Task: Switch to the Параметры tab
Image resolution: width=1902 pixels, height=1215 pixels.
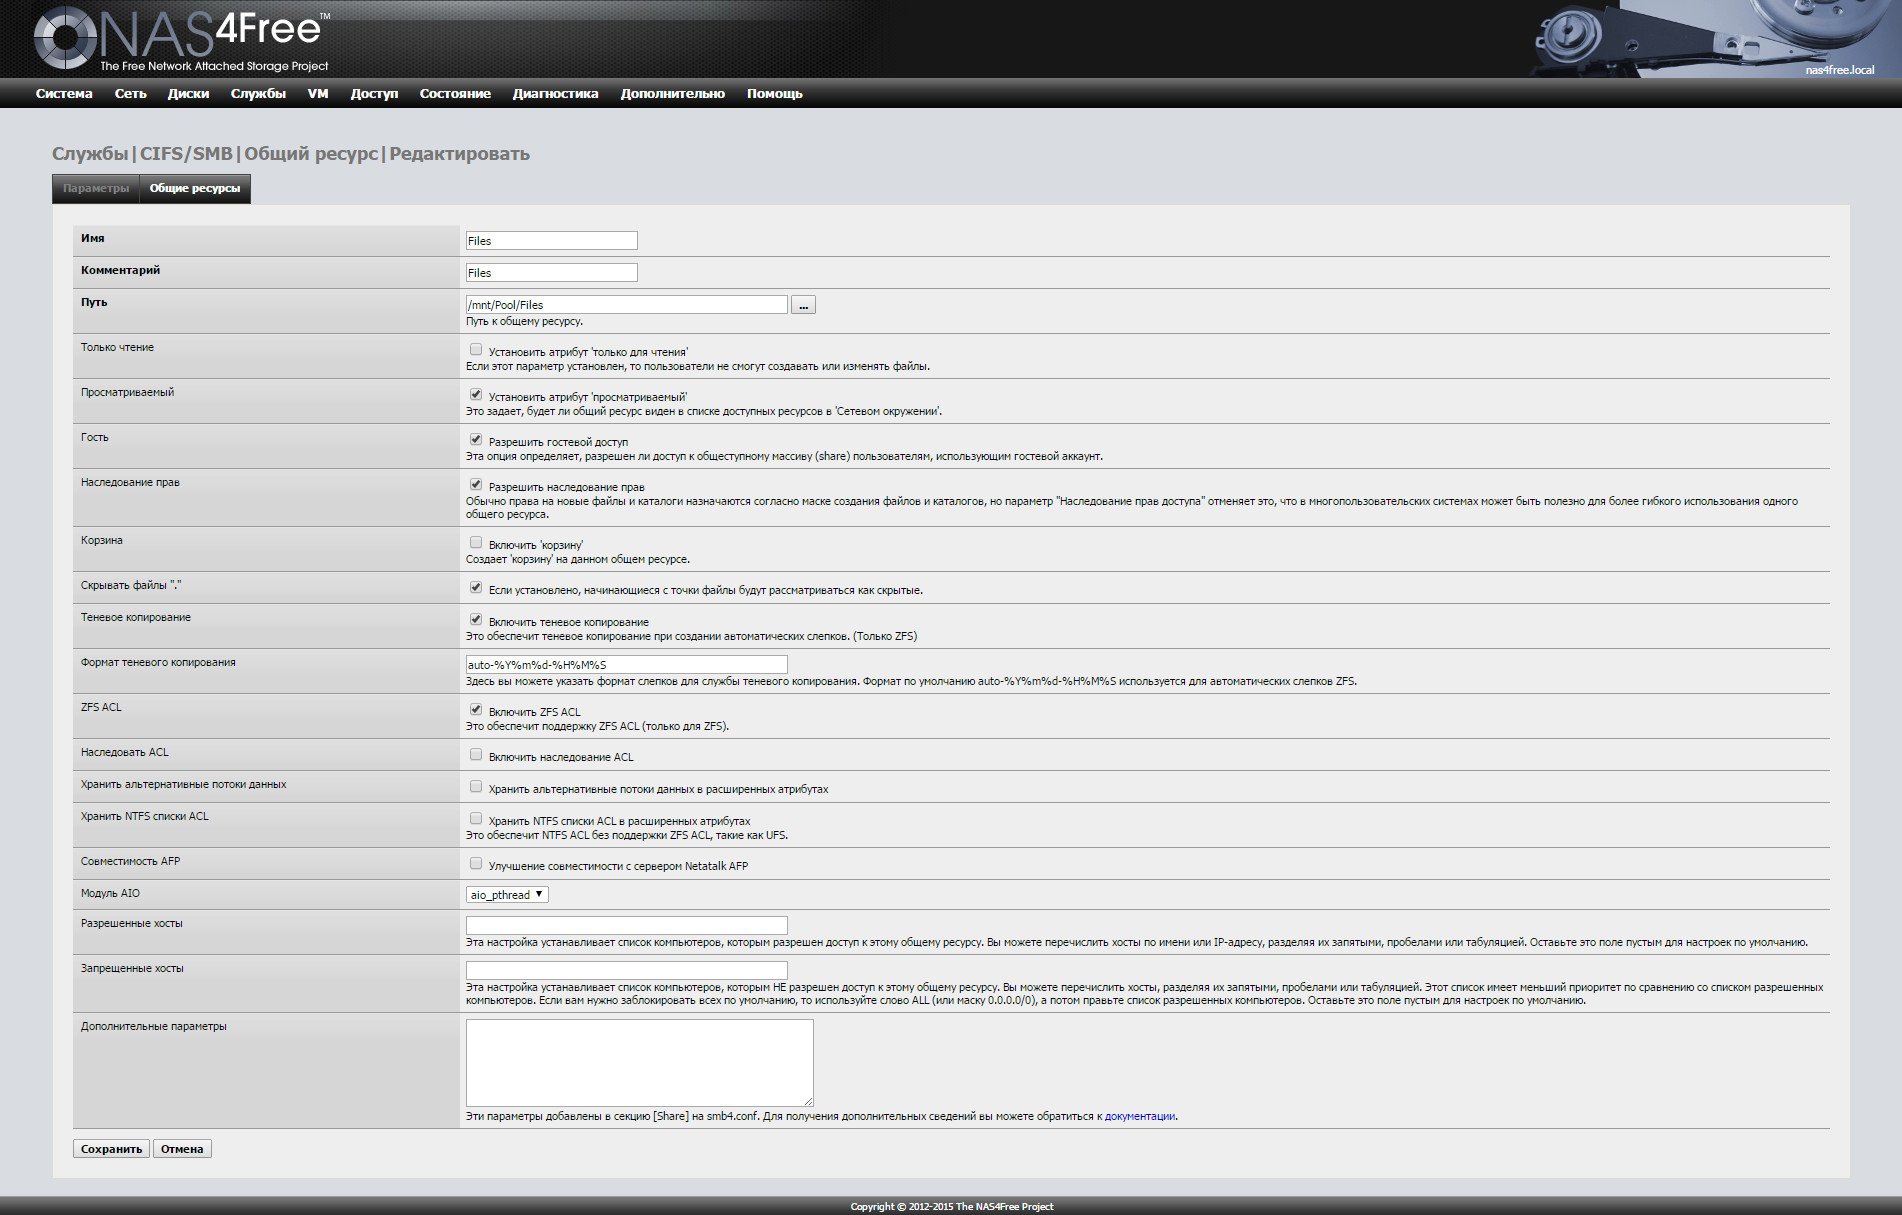Action: (x=96, y=189)
